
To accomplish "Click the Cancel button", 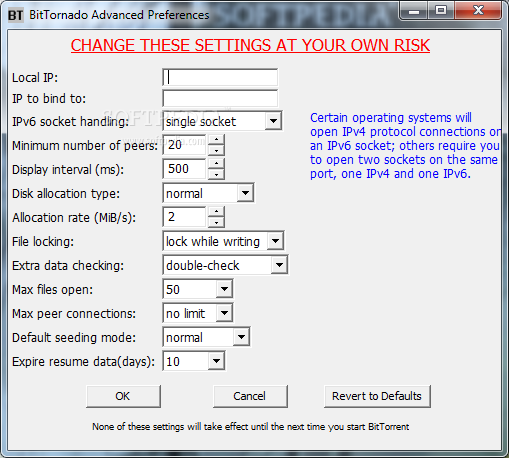I will pyautogui.click(x=250, y=396).
